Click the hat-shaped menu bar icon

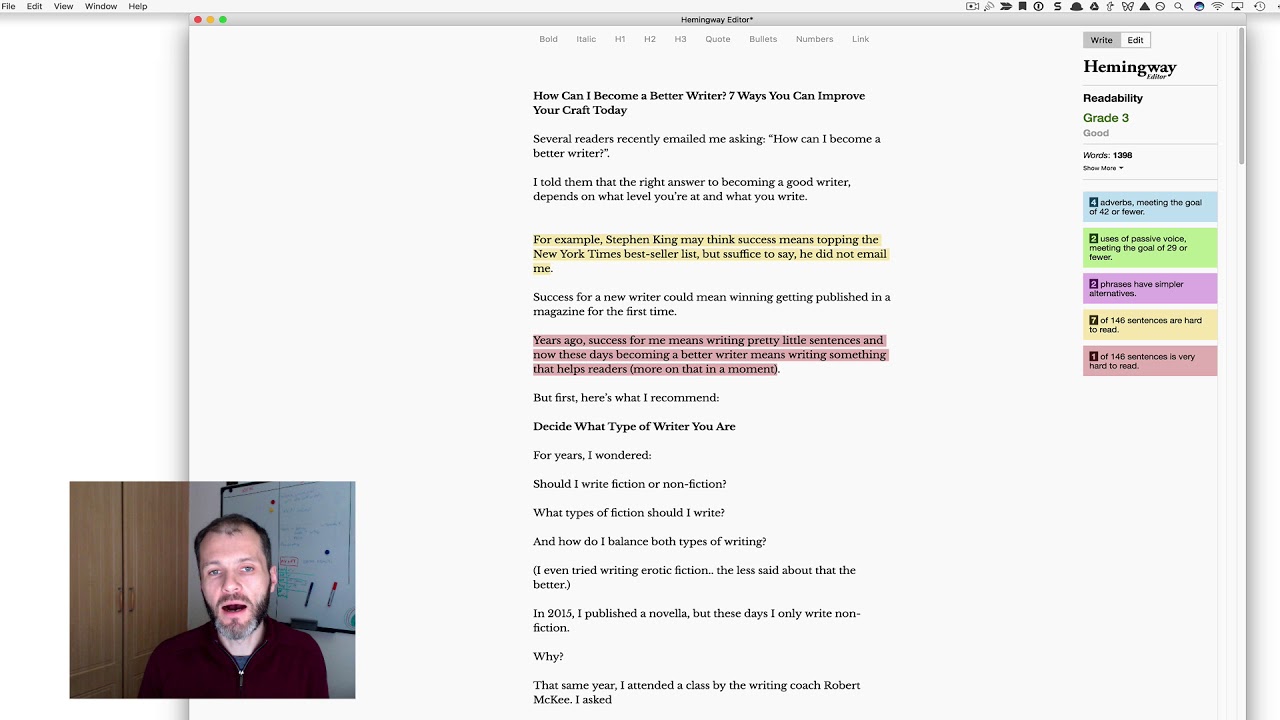1076,6
